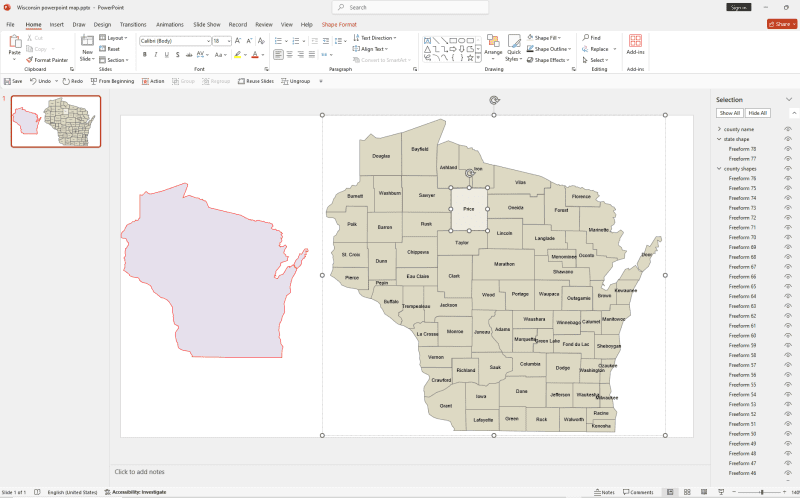Apply Underline formatting
The width and height of the screenshot is (800, 498).
[x=166, y=55]
